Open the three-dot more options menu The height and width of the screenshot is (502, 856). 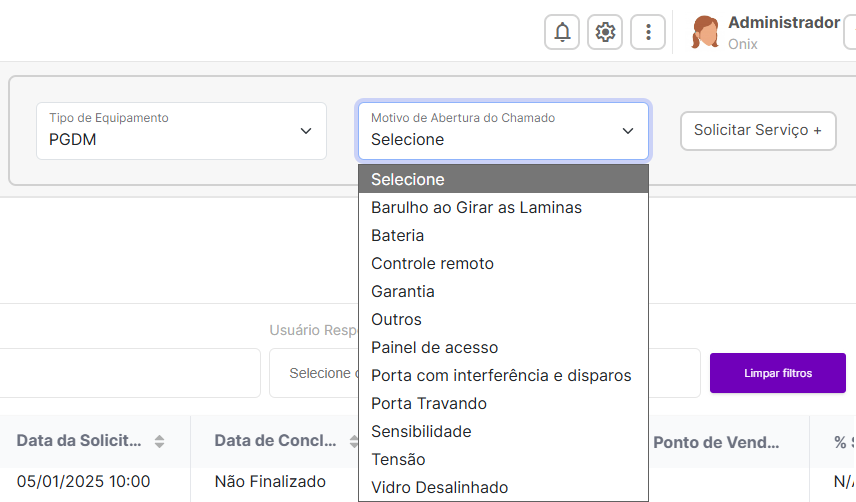point(648,32)
